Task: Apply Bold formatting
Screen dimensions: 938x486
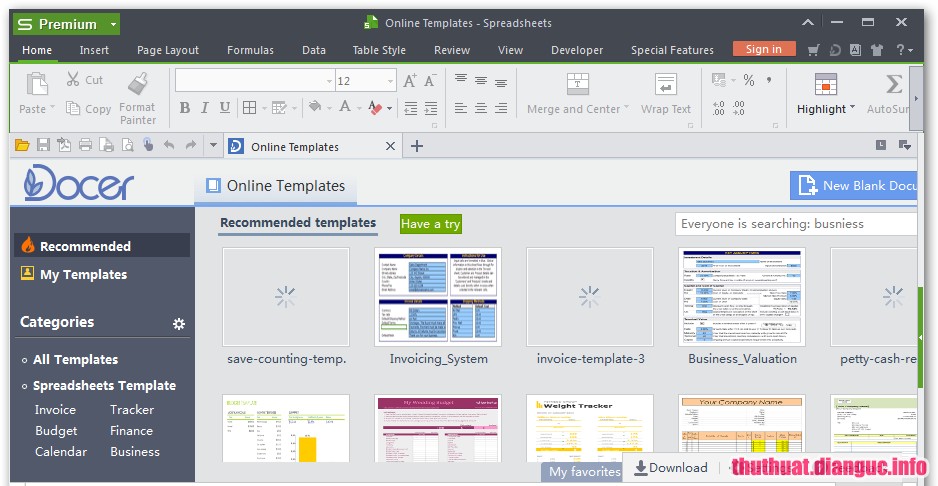Action: point(185,108)
